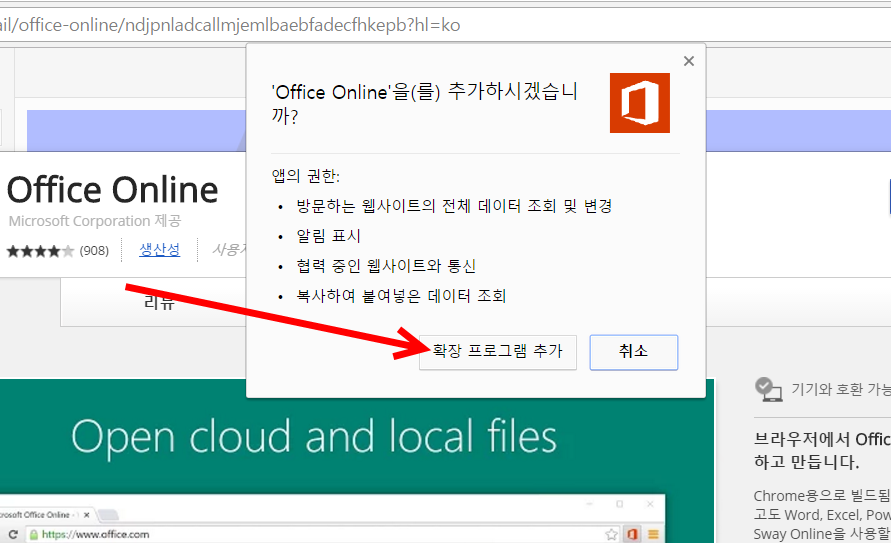Click the '앱의 권한:' heading in dialog
Screen dimensions: 891x543
coord(306,176)
